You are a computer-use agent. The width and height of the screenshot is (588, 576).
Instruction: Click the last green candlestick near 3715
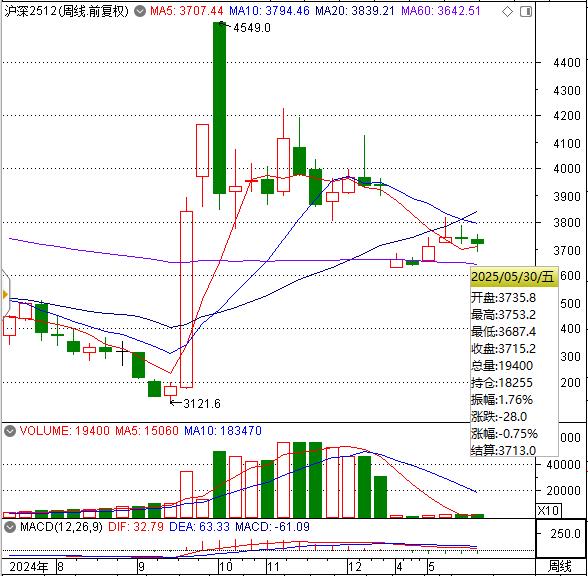point(477,242)
